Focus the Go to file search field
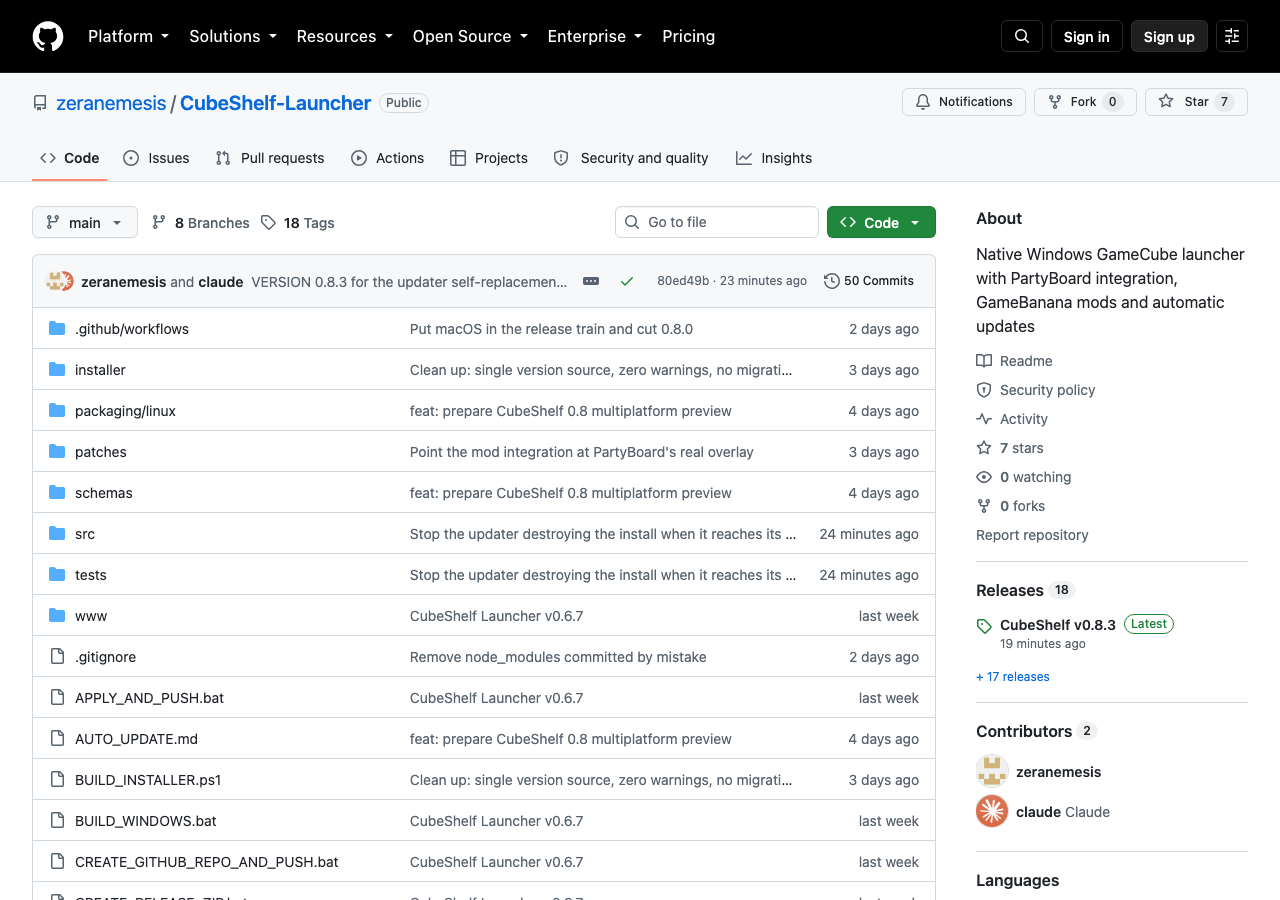Viewport: 1280px width, 900px height. [x=717, y=222]
